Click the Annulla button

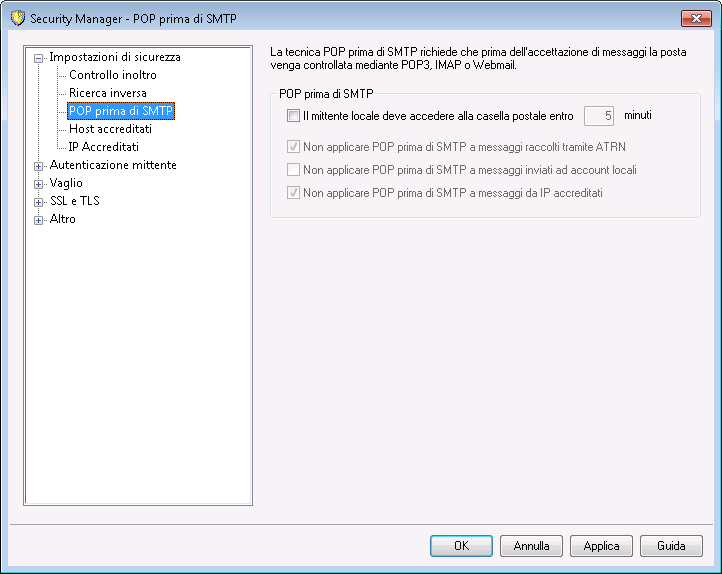[x=531, y=546]
